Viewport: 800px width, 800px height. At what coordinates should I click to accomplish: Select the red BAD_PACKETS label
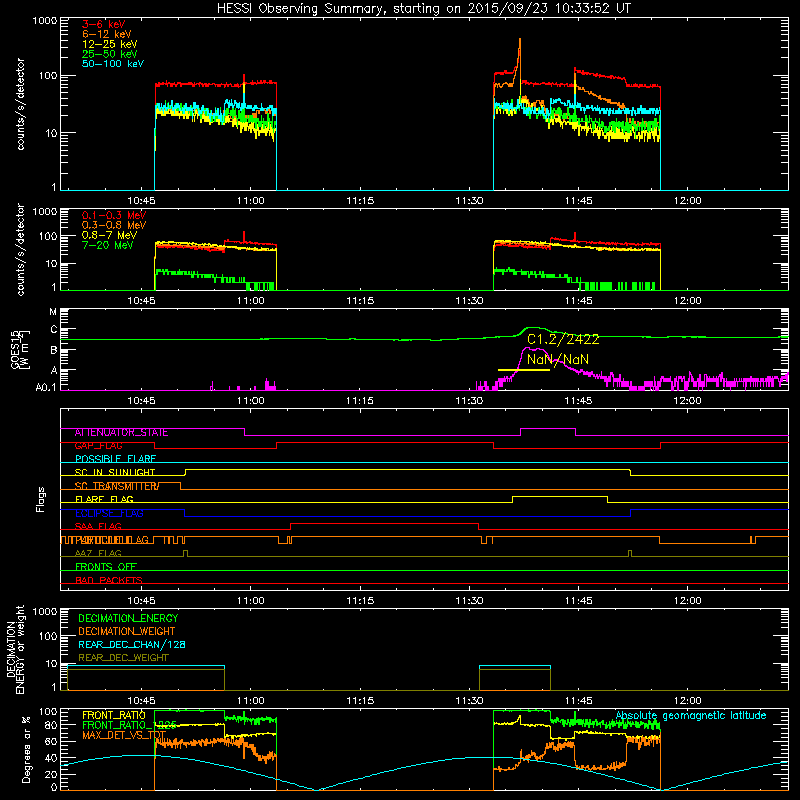click(109, 580)
